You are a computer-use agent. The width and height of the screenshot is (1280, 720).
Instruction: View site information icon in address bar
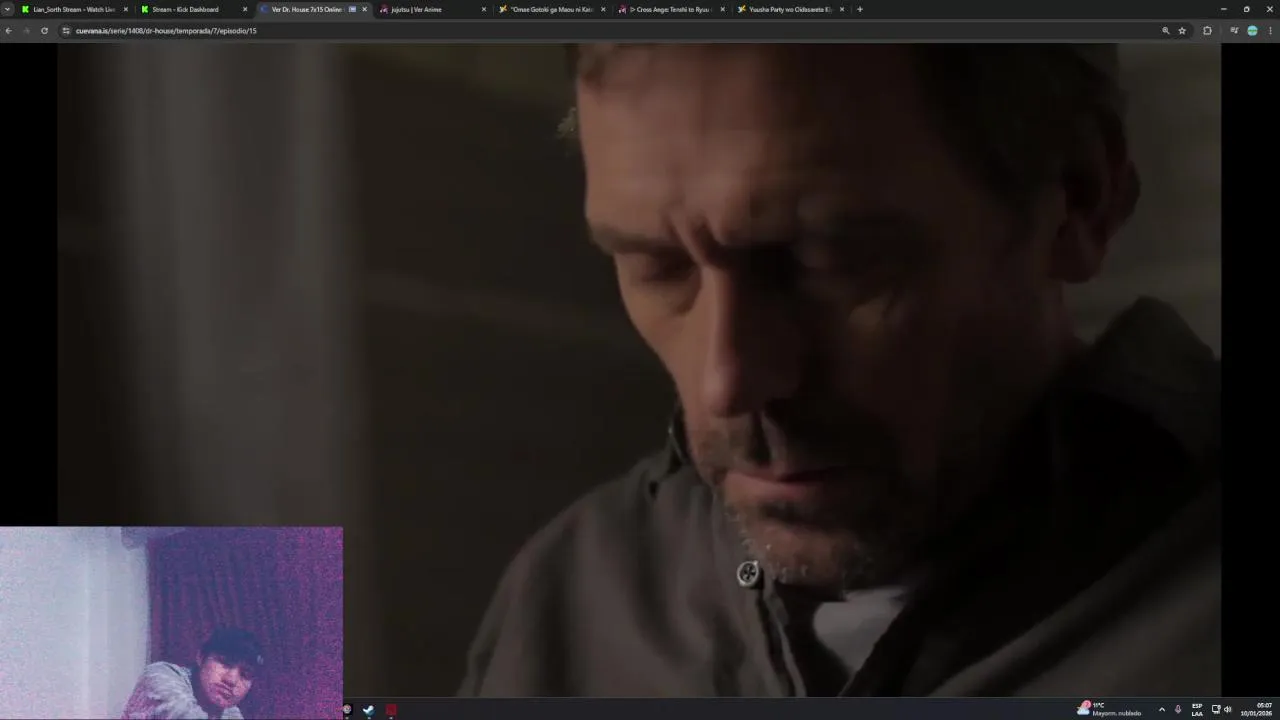(x=66, y=31)
